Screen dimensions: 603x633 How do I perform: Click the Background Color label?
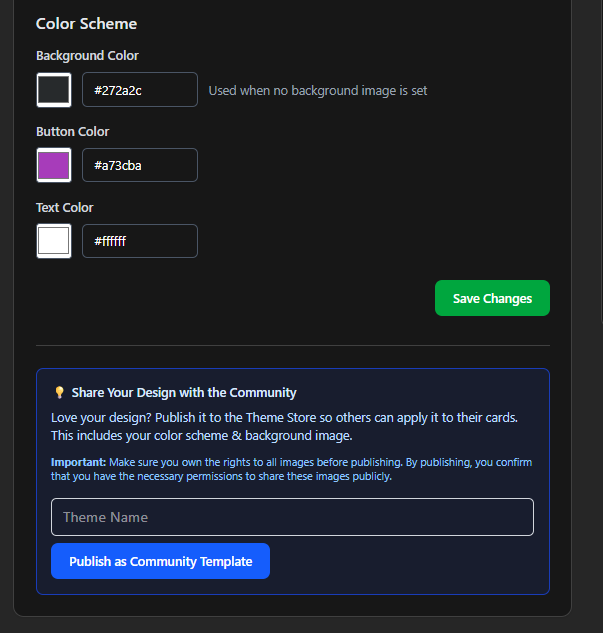(87, 56)
